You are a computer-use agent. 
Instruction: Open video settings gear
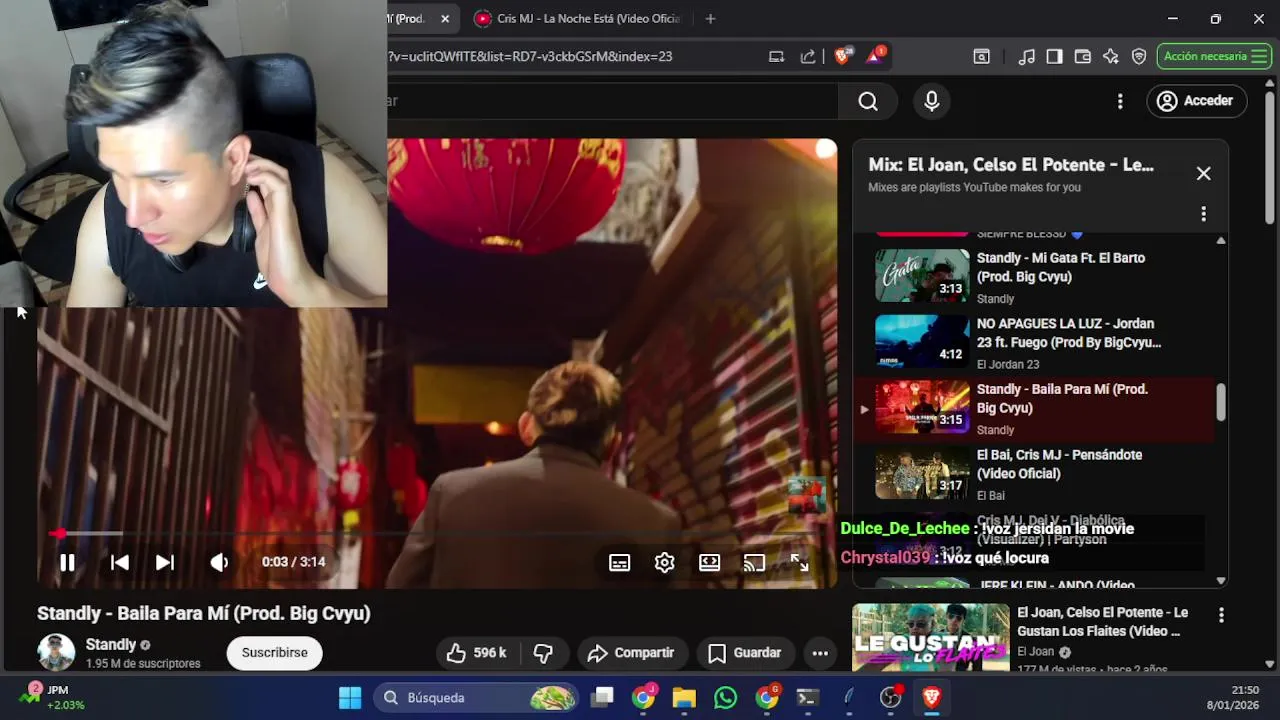664,562
